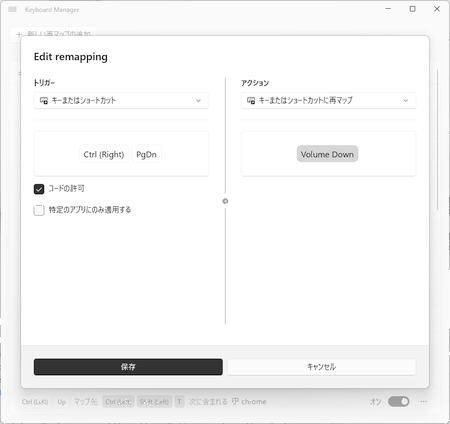The height and width of the screenshot is (424, 450).
Task: Click the 保存 button
Action: [x=128, y=367]
